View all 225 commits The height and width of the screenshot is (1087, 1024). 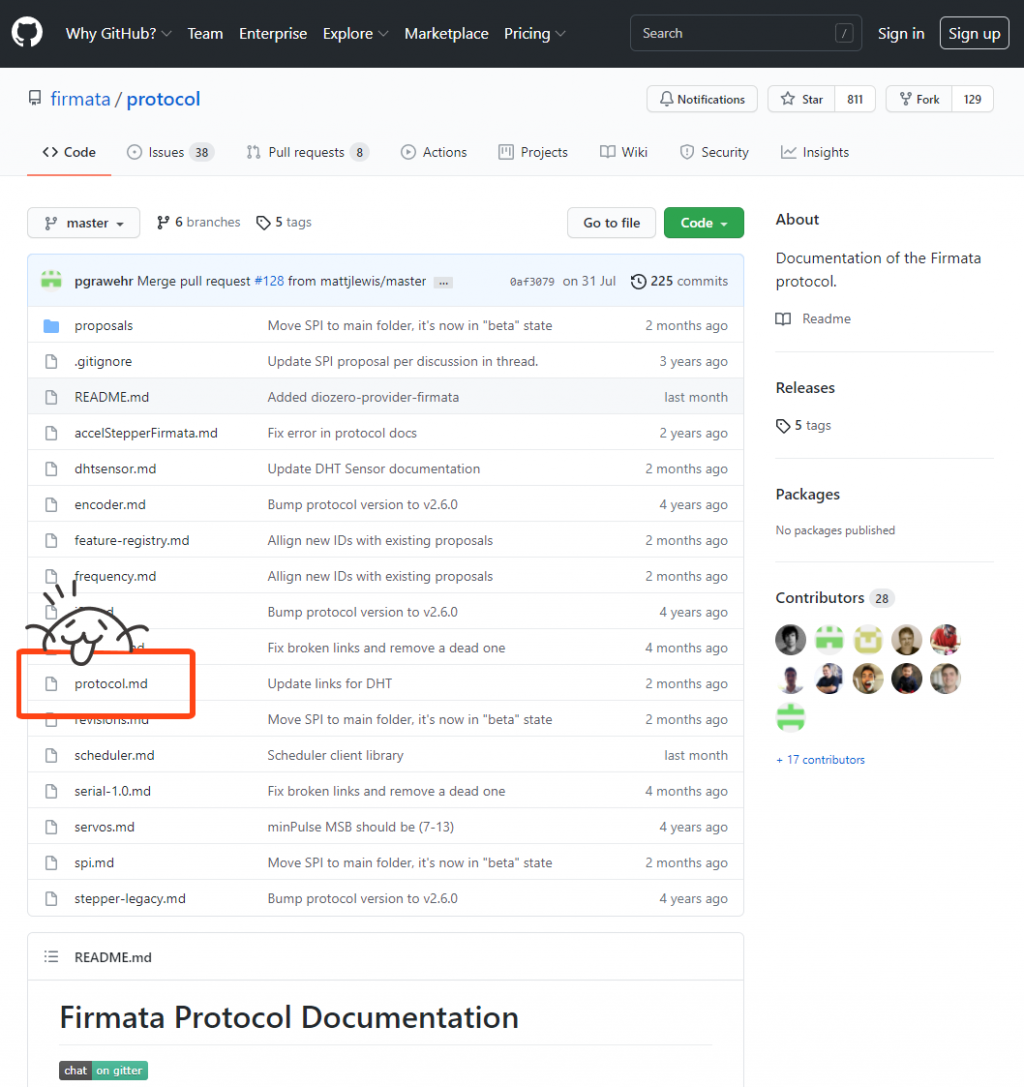coord(679,281)
